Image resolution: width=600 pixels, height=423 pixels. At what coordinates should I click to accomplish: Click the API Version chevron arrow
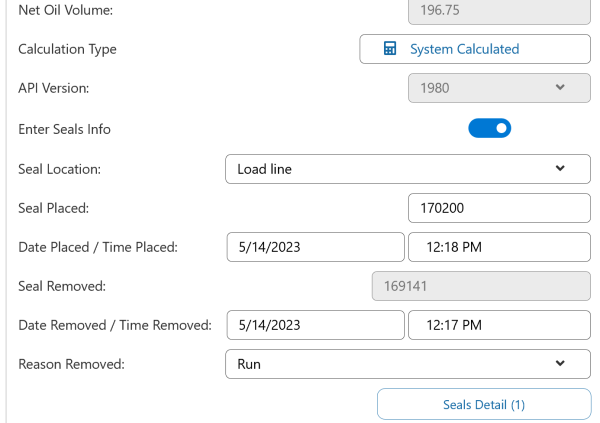pyautogui.click(x=560, y=88)
